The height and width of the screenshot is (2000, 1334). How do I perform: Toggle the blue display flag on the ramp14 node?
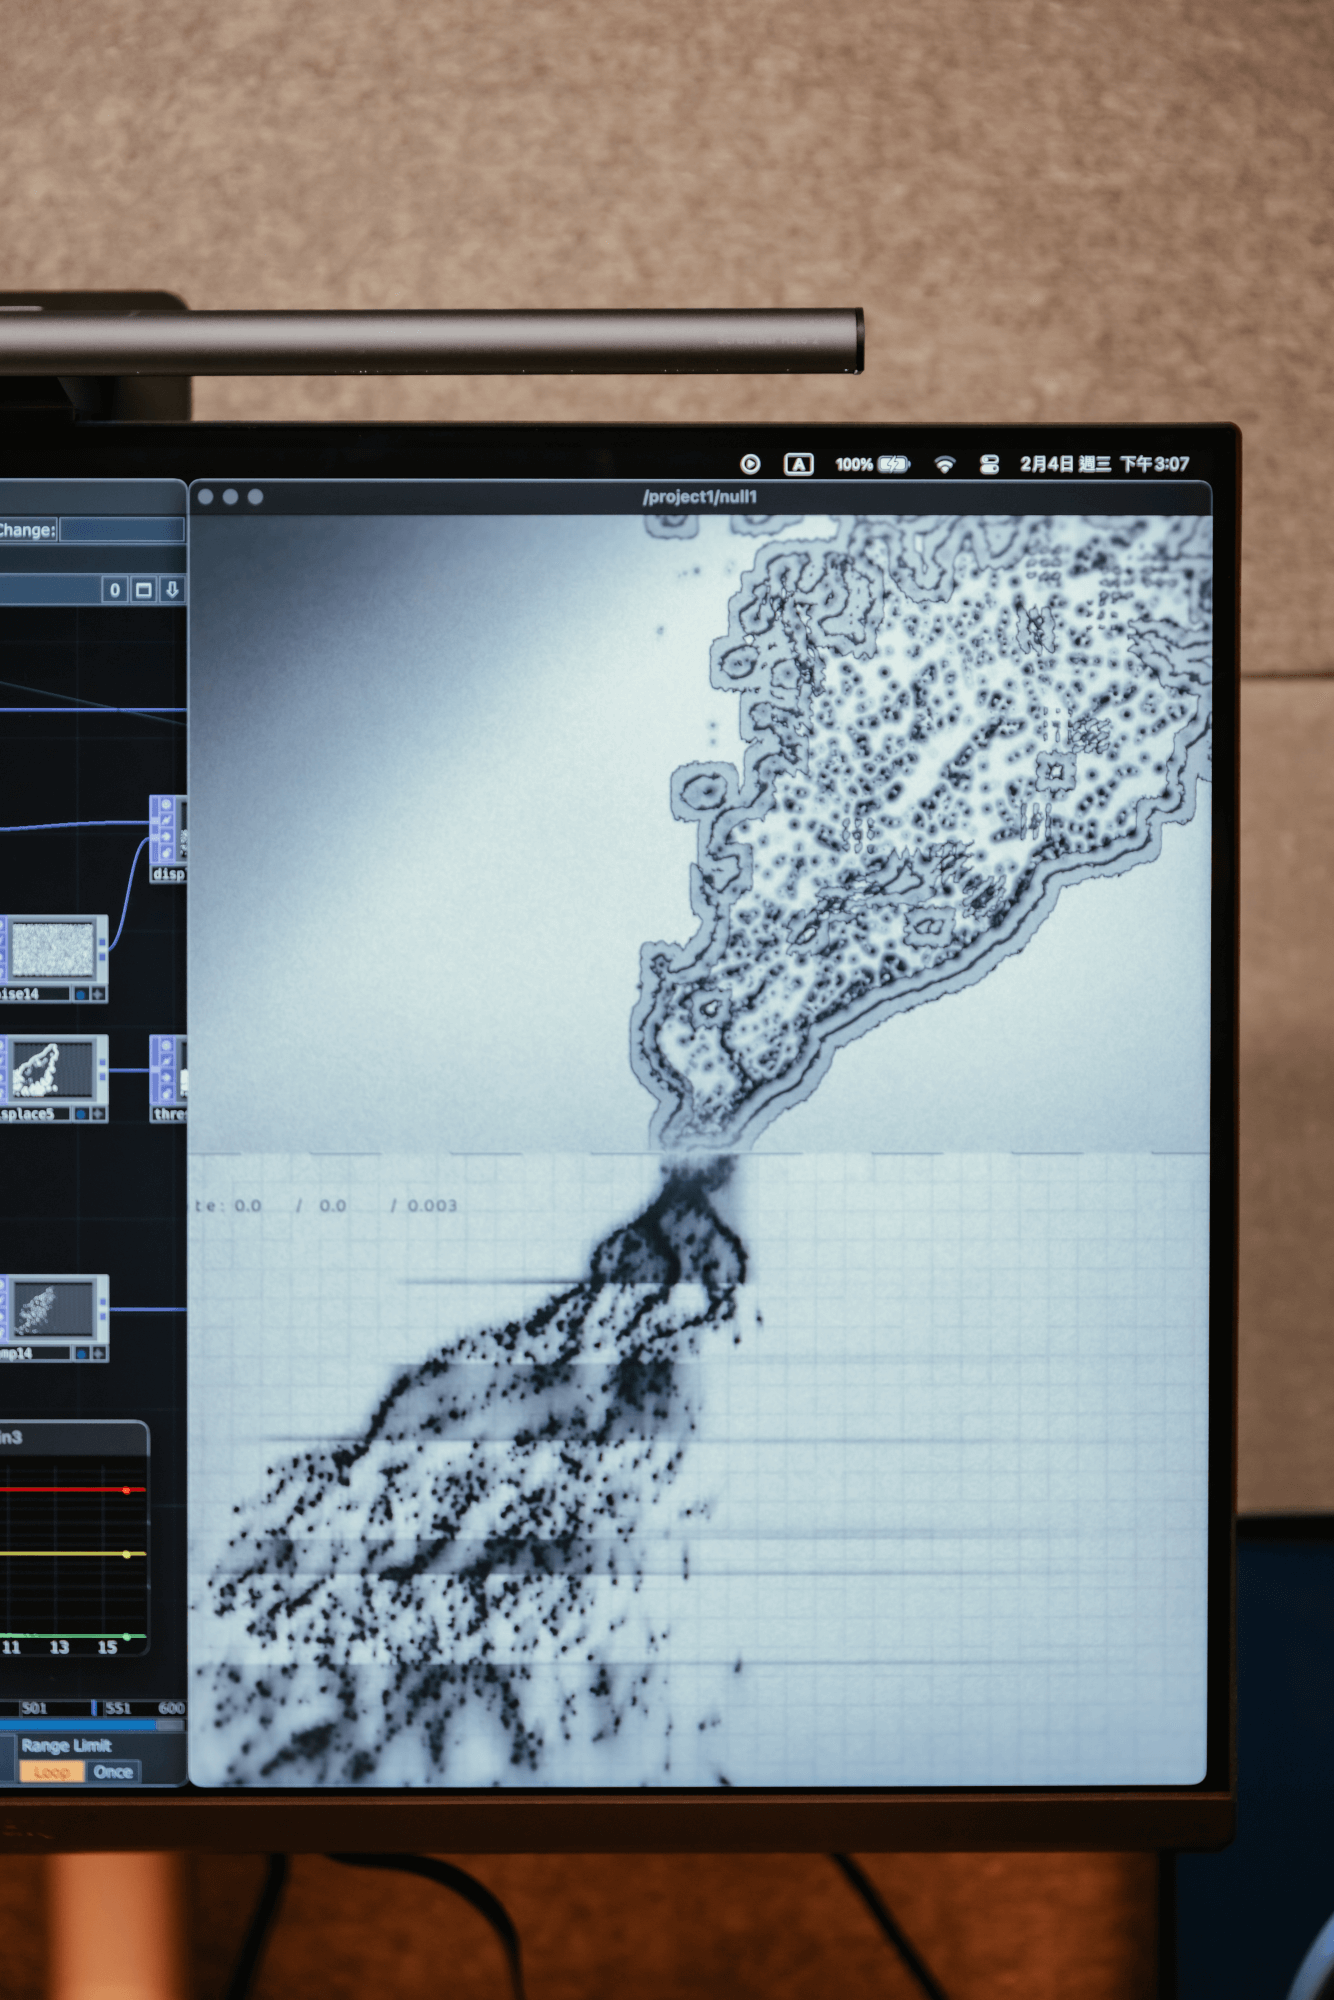(81, 1353)
